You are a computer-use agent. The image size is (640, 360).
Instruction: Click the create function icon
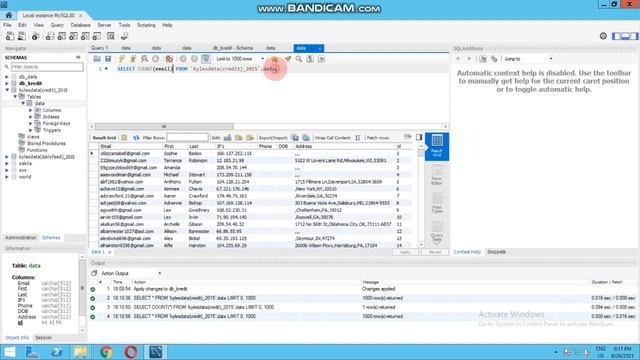tap(97, 36)
